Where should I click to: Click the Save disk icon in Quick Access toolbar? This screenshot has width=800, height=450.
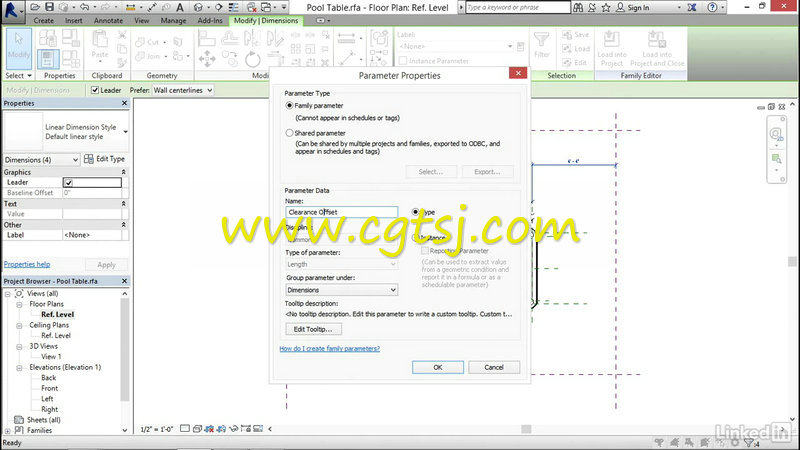coord(49,7)
